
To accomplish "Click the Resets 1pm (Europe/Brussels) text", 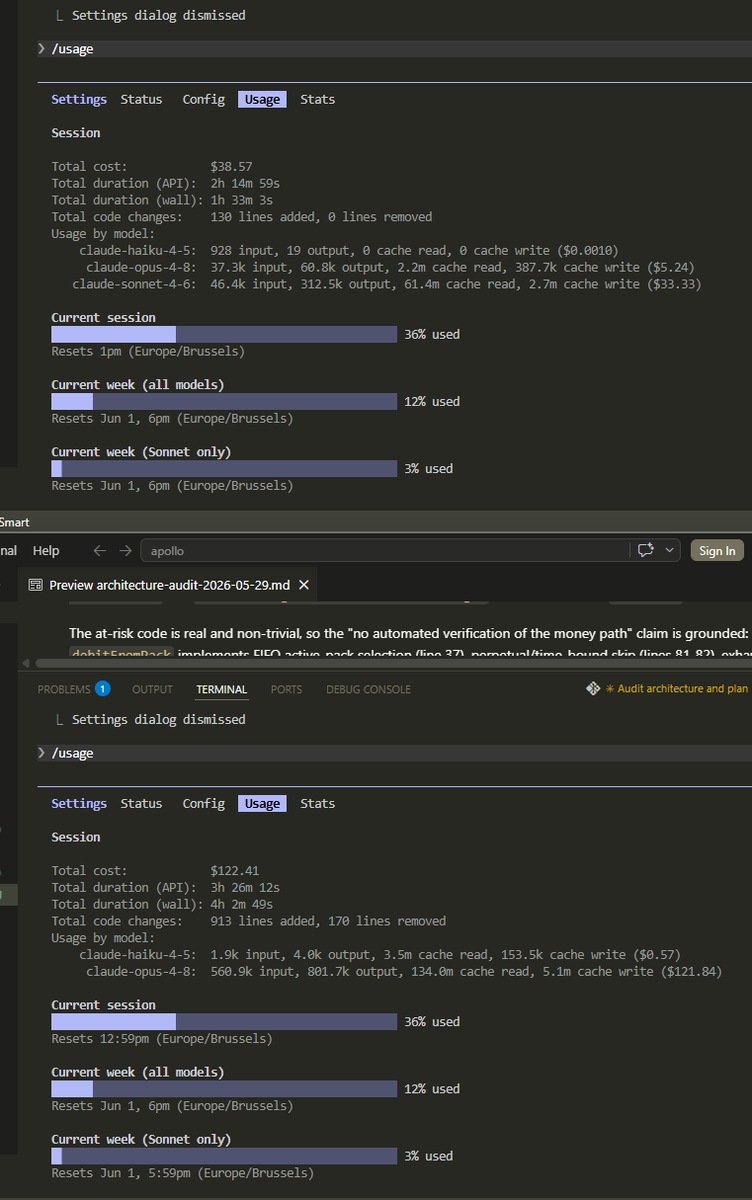I will tap(148, 351).
